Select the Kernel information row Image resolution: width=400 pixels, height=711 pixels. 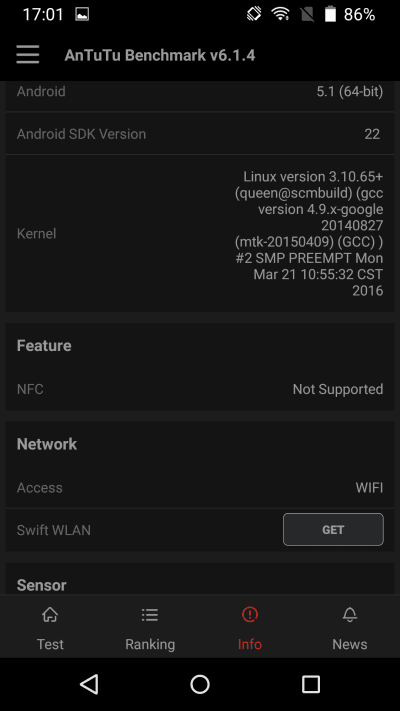click(x=200, y=234)
